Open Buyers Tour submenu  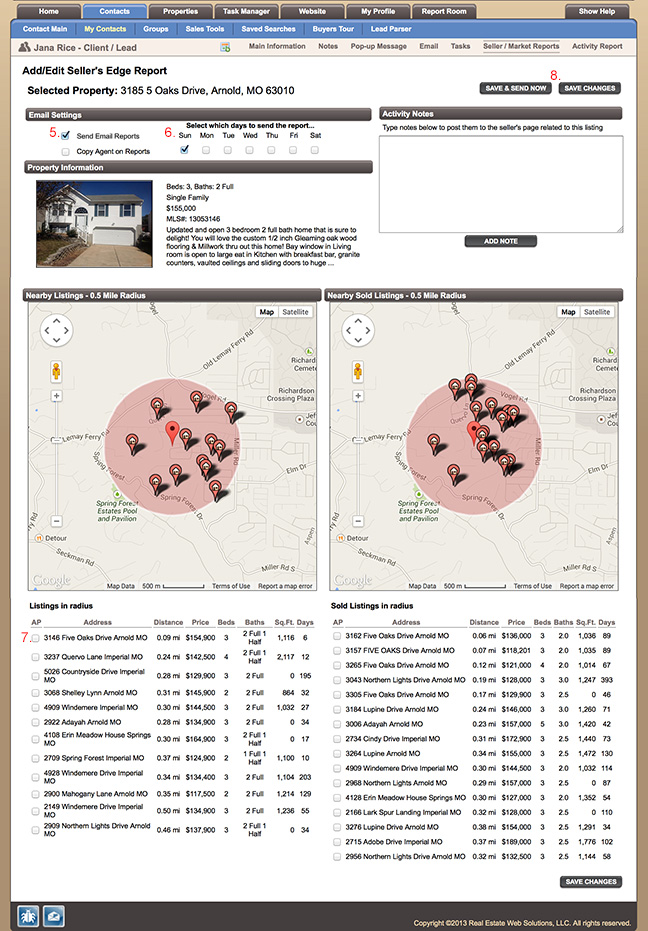click(x=333, y=28)
